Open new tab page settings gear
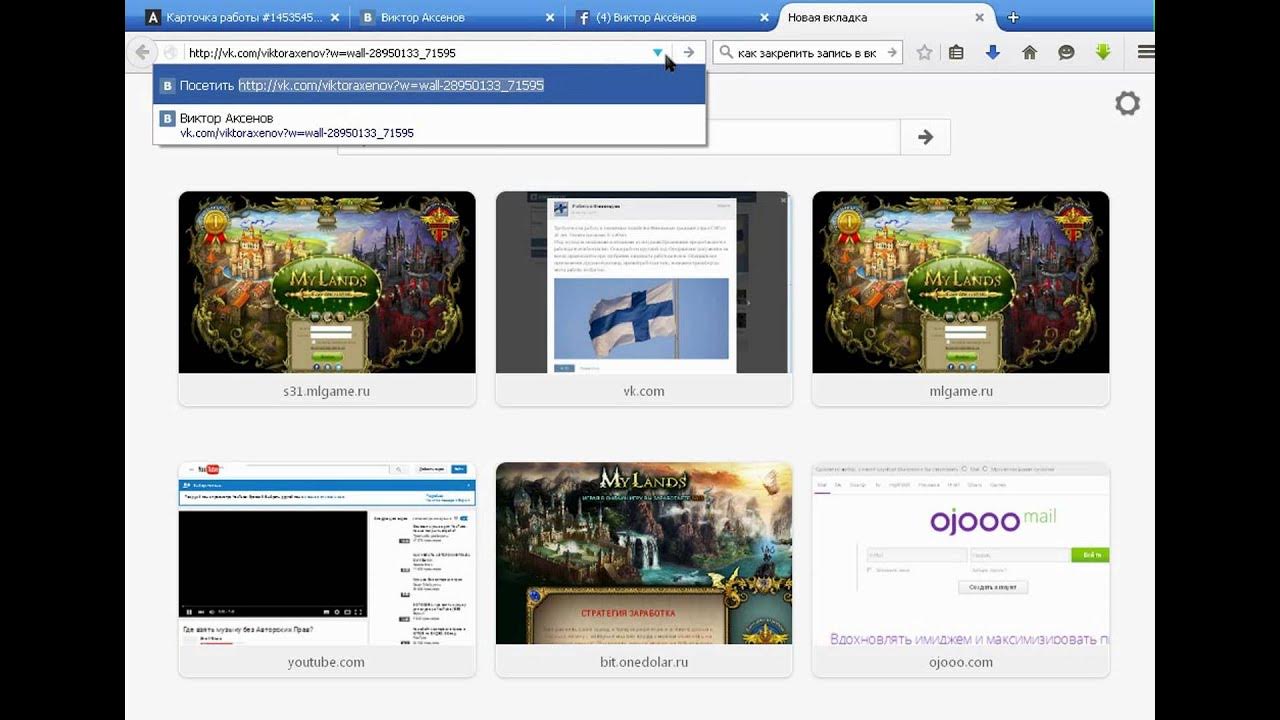 point(1127,103)
